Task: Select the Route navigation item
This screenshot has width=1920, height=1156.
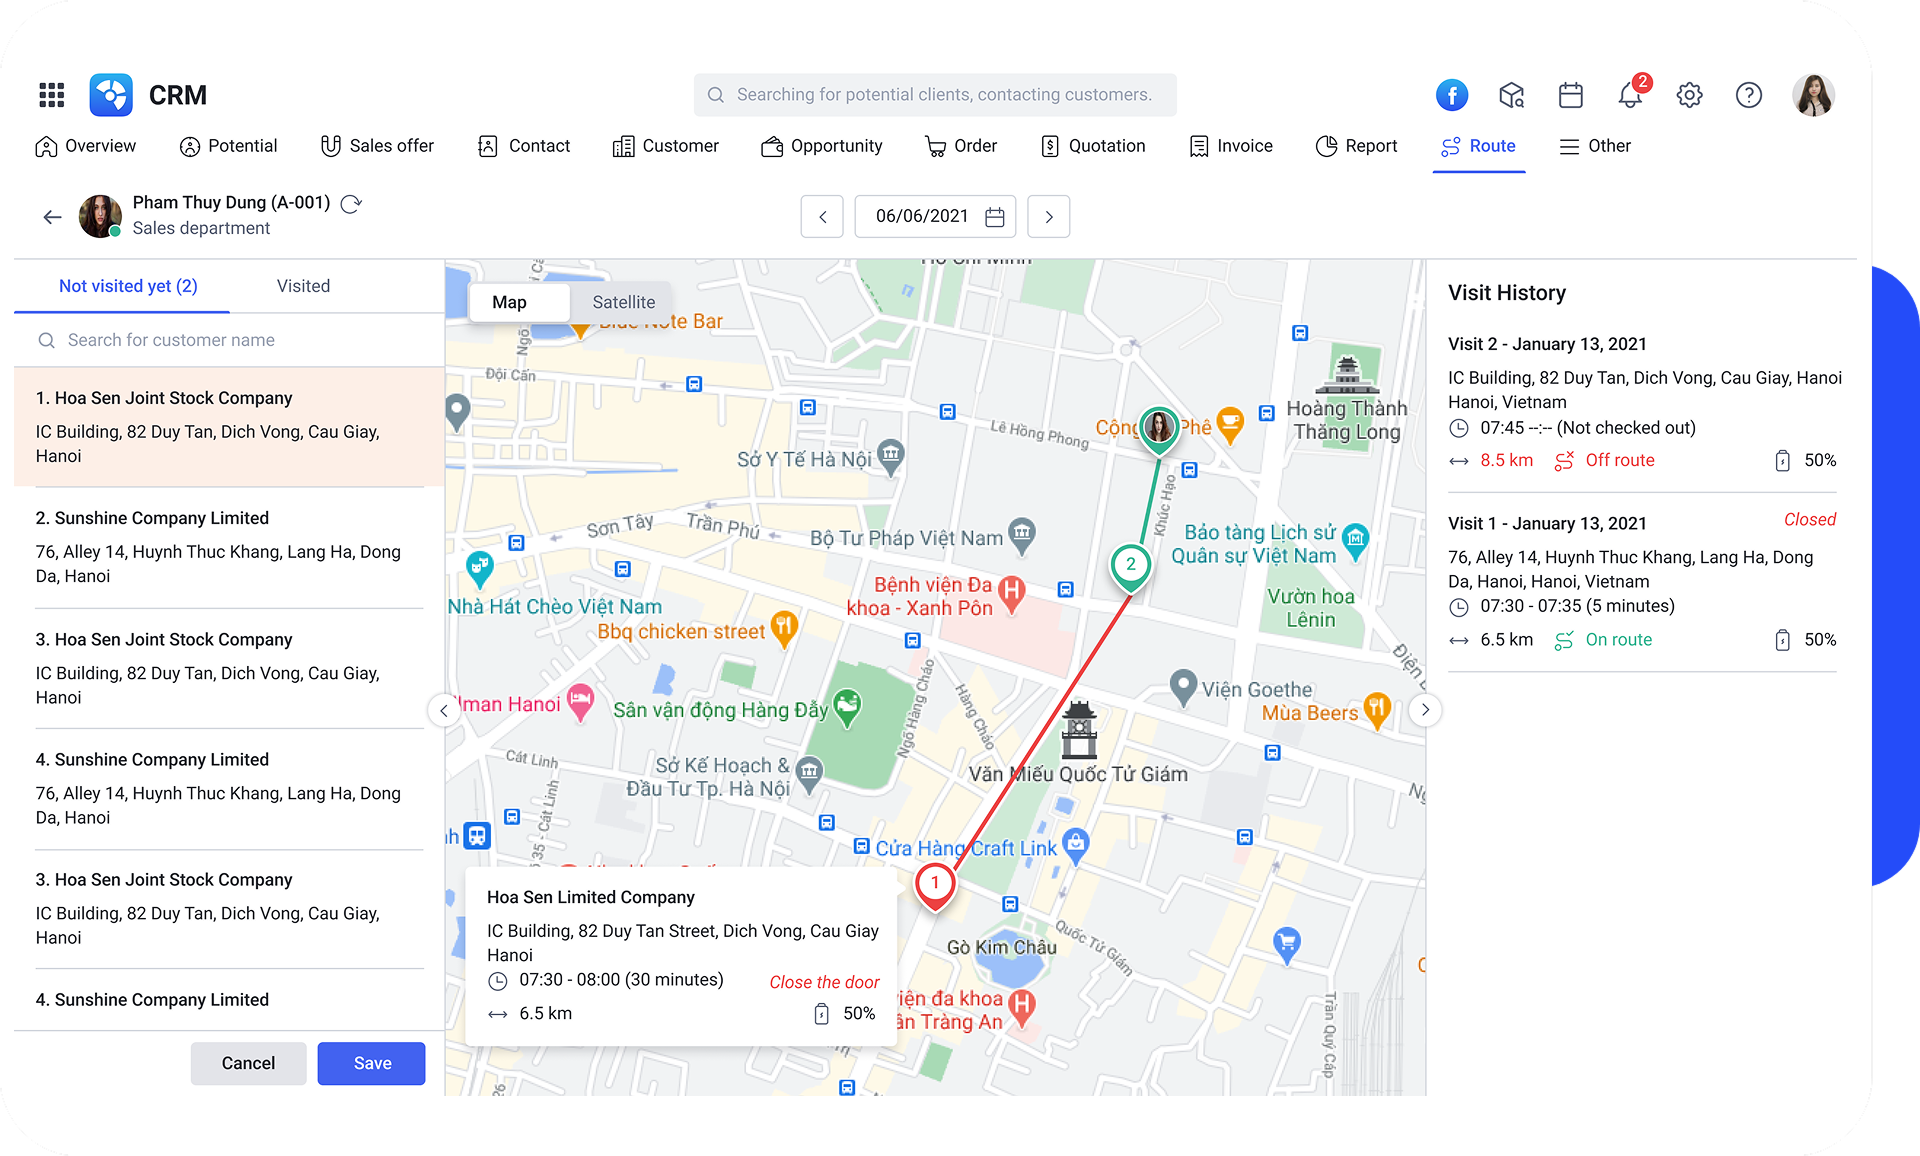Action: coord(1479,146)
